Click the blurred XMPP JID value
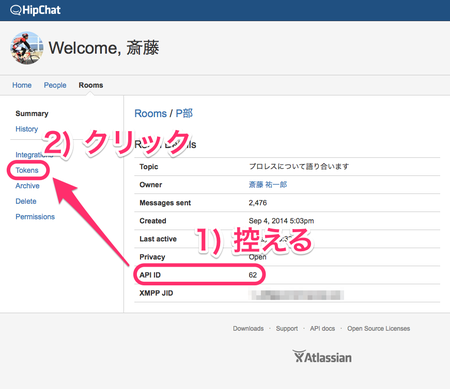 (296, 295)
